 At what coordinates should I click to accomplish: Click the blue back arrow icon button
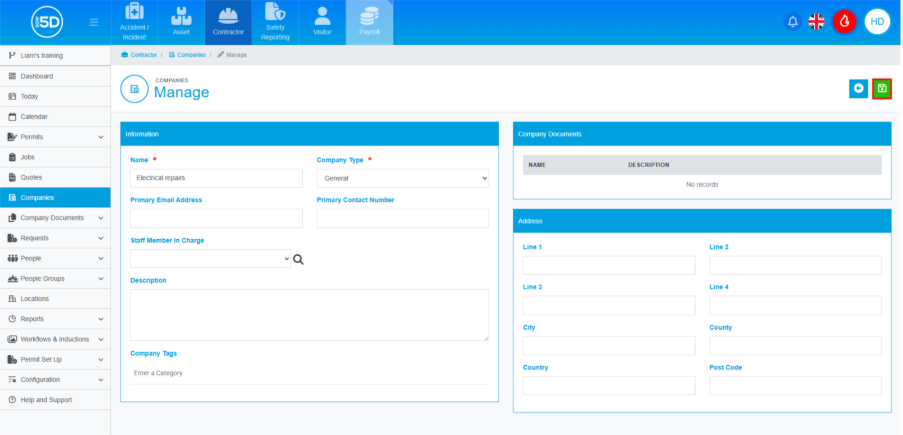858,89
